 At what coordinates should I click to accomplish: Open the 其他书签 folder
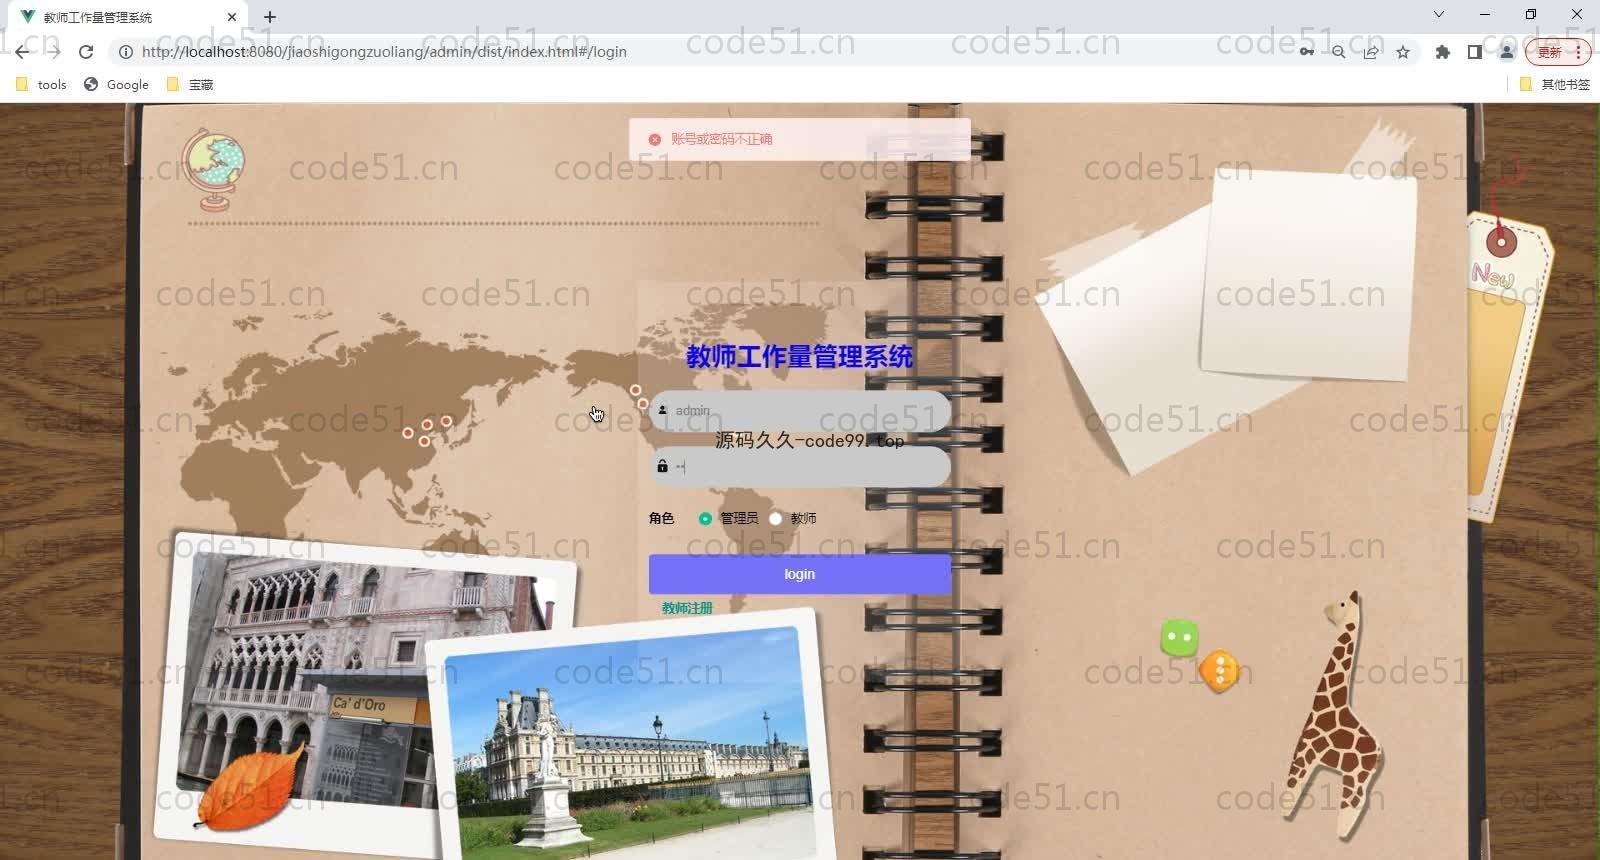pos(1554,85)
